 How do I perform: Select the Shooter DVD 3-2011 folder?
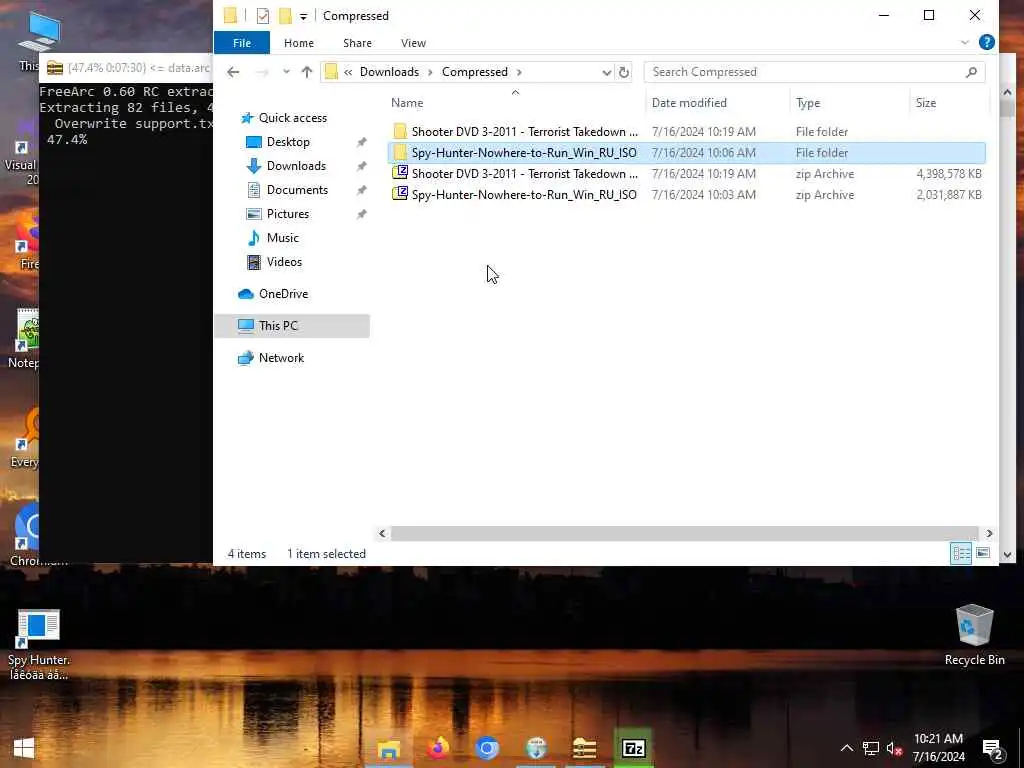click(x=686, y=131)
